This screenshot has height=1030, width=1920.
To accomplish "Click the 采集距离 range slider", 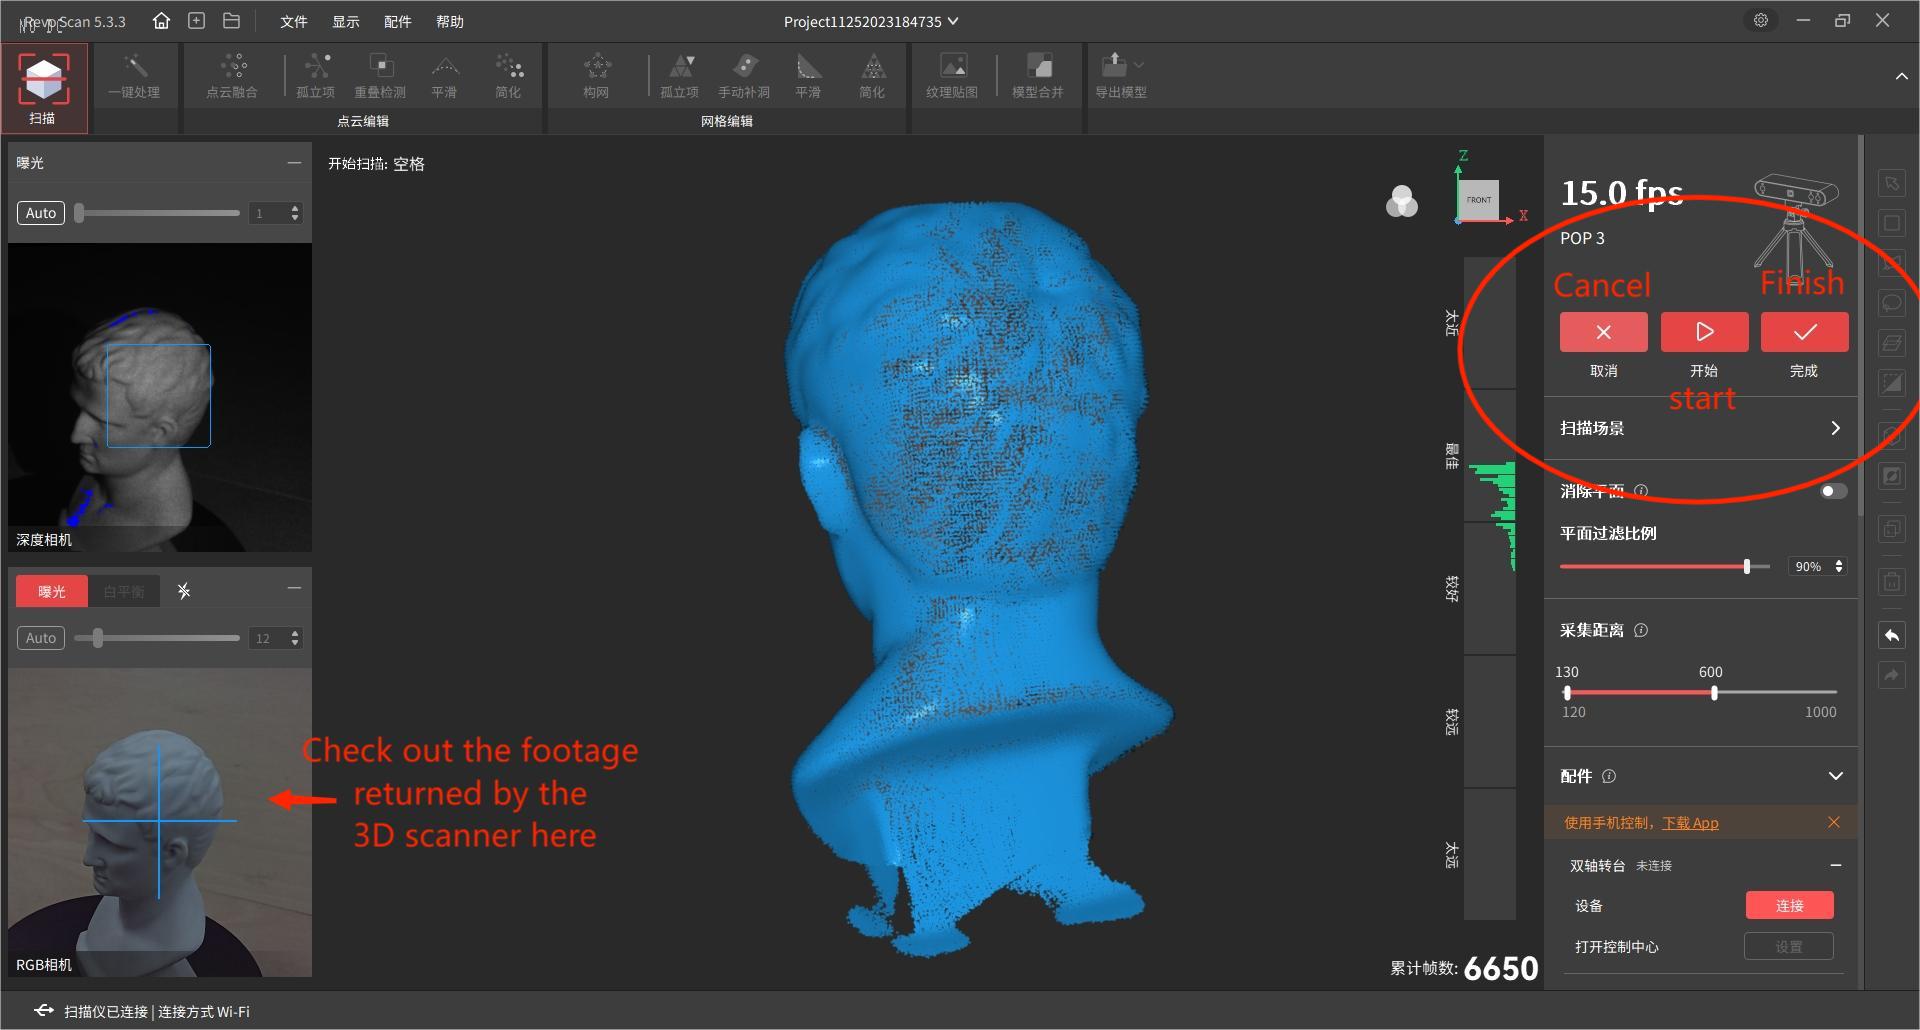I will pos(1701,692).
